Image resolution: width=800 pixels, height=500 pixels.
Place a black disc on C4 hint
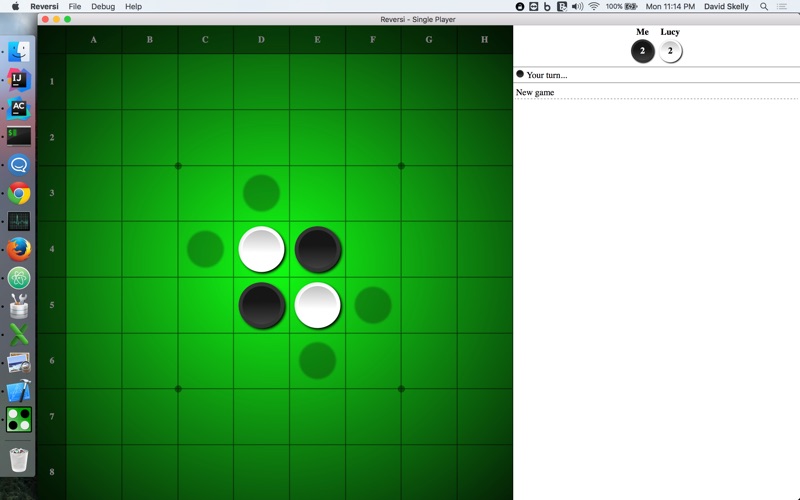[205, 249]
